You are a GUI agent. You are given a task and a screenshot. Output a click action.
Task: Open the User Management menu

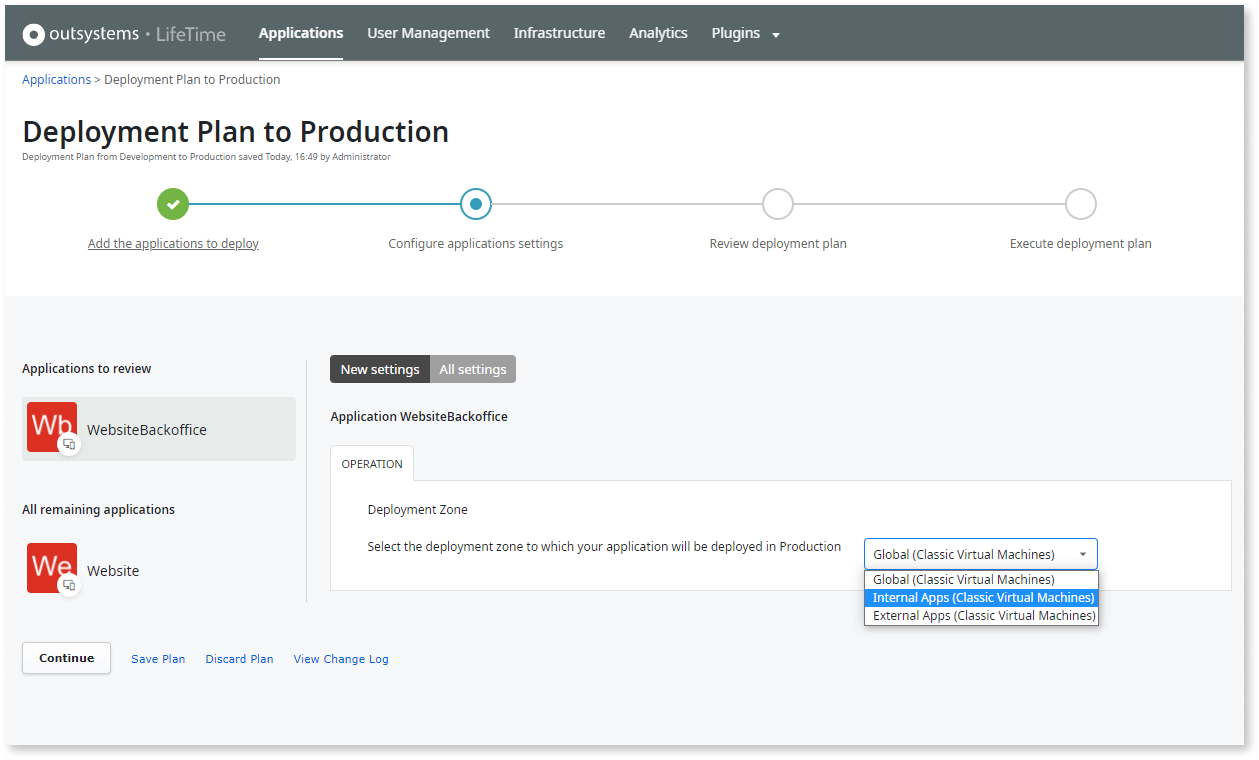[428, 33]
